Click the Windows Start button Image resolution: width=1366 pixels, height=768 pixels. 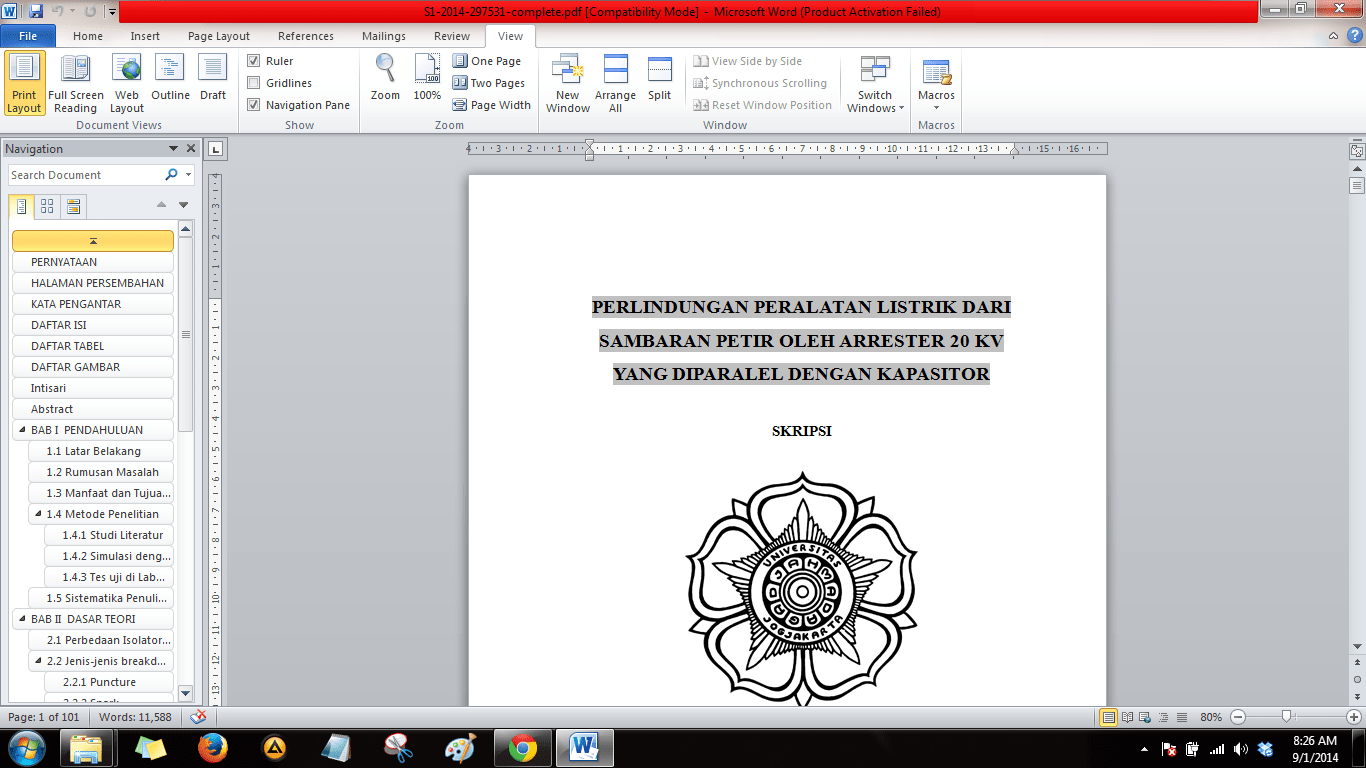tap(26, 748)
